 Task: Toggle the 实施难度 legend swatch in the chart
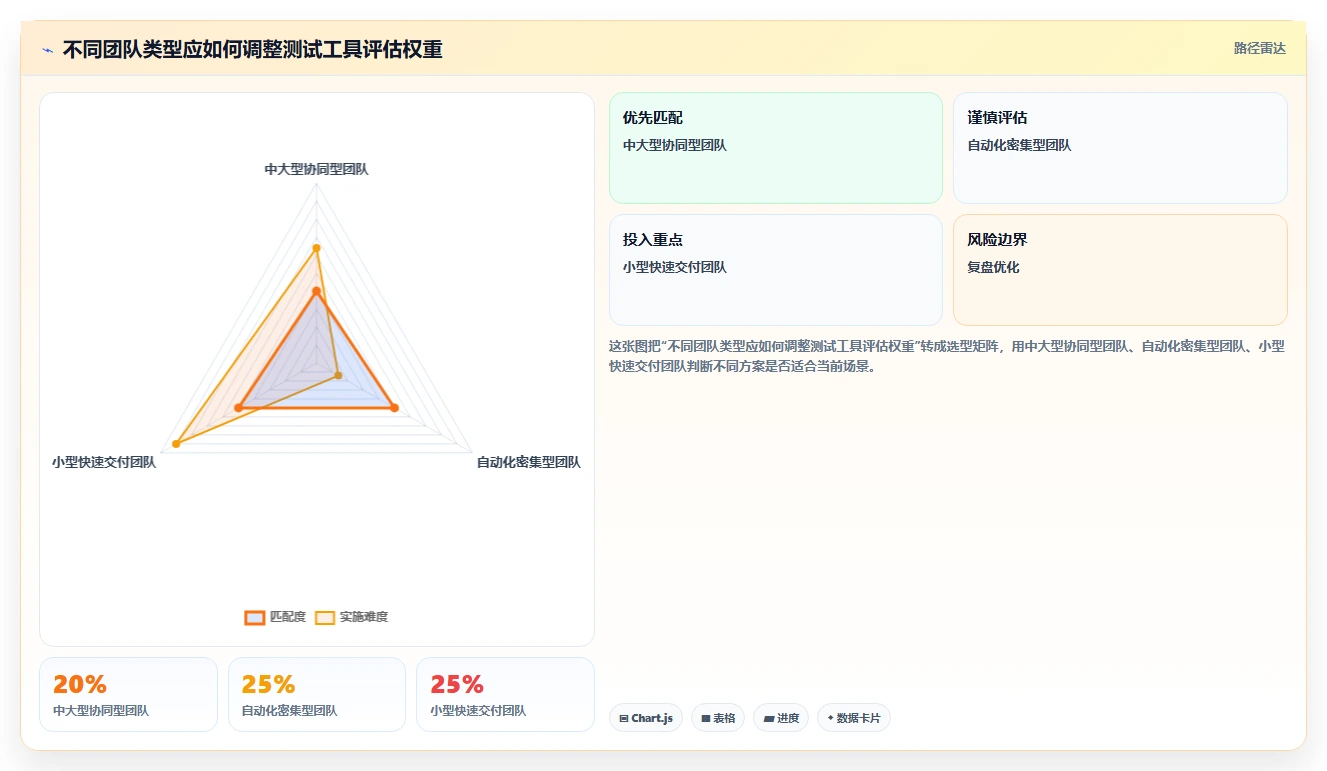tap(325, 617)
